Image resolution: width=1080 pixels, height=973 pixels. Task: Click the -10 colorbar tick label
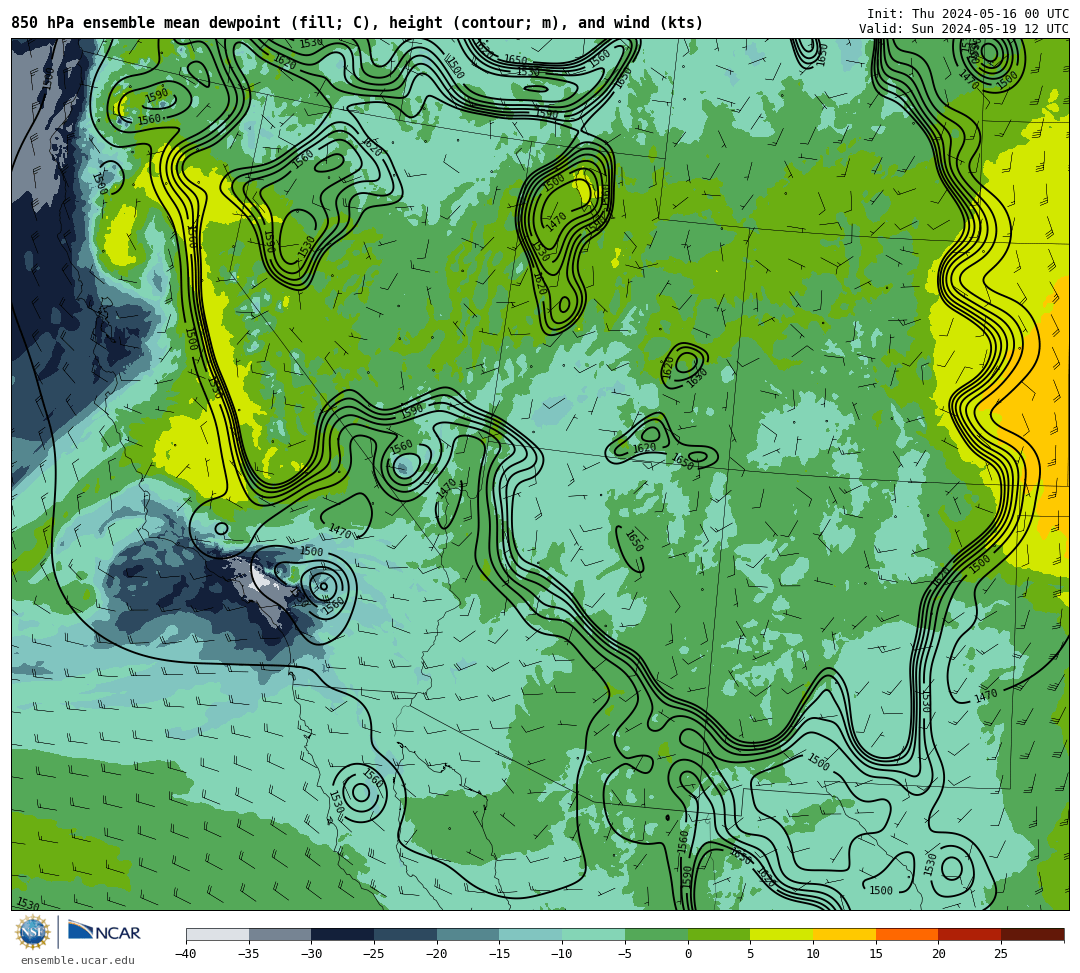click(561, 954)
